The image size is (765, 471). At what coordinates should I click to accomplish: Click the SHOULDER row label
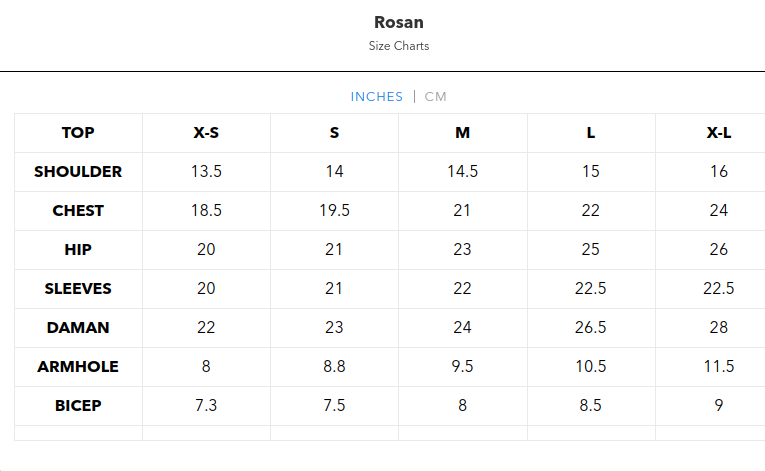click(x=78, y=172)
